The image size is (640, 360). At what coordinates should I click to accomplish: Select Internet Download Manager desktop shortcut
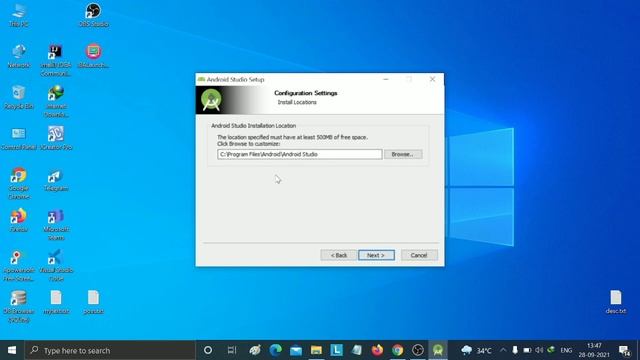[x=56, y=102]
